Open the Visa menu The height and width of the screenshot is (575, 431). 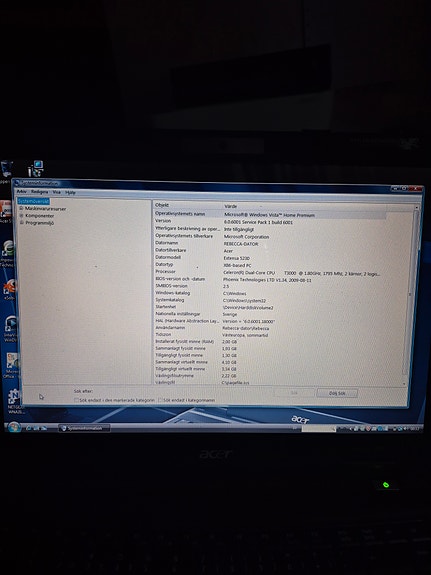click(x=56, y=192)
